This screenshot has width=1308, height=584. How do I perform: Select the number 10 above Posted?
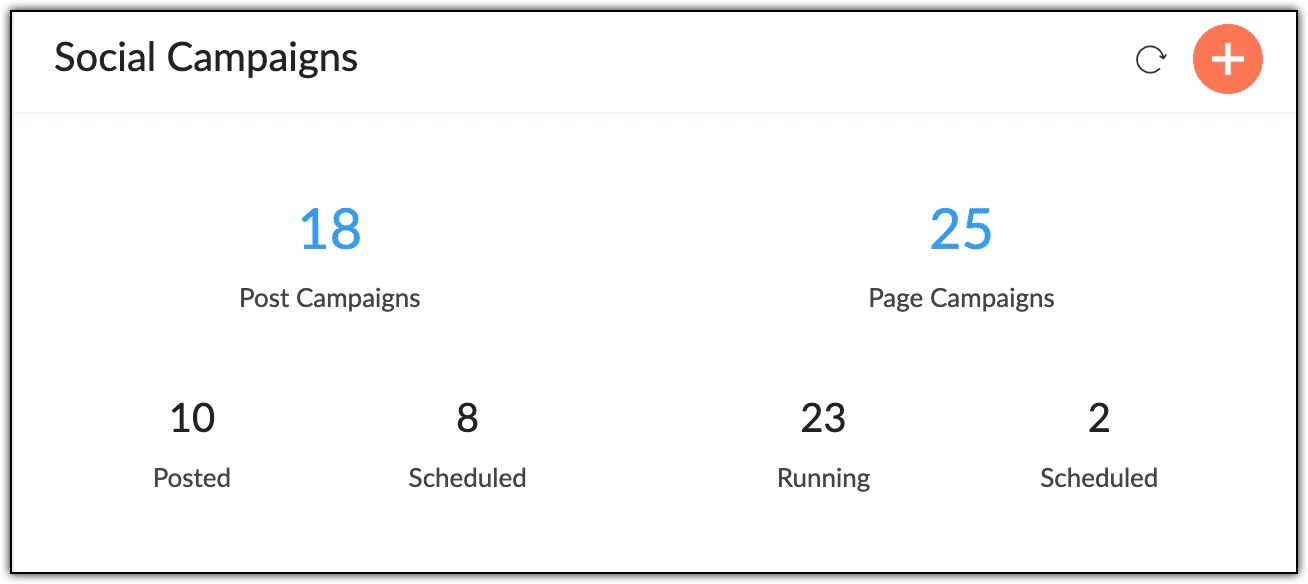pyautogui.click(x=192, y=418)
